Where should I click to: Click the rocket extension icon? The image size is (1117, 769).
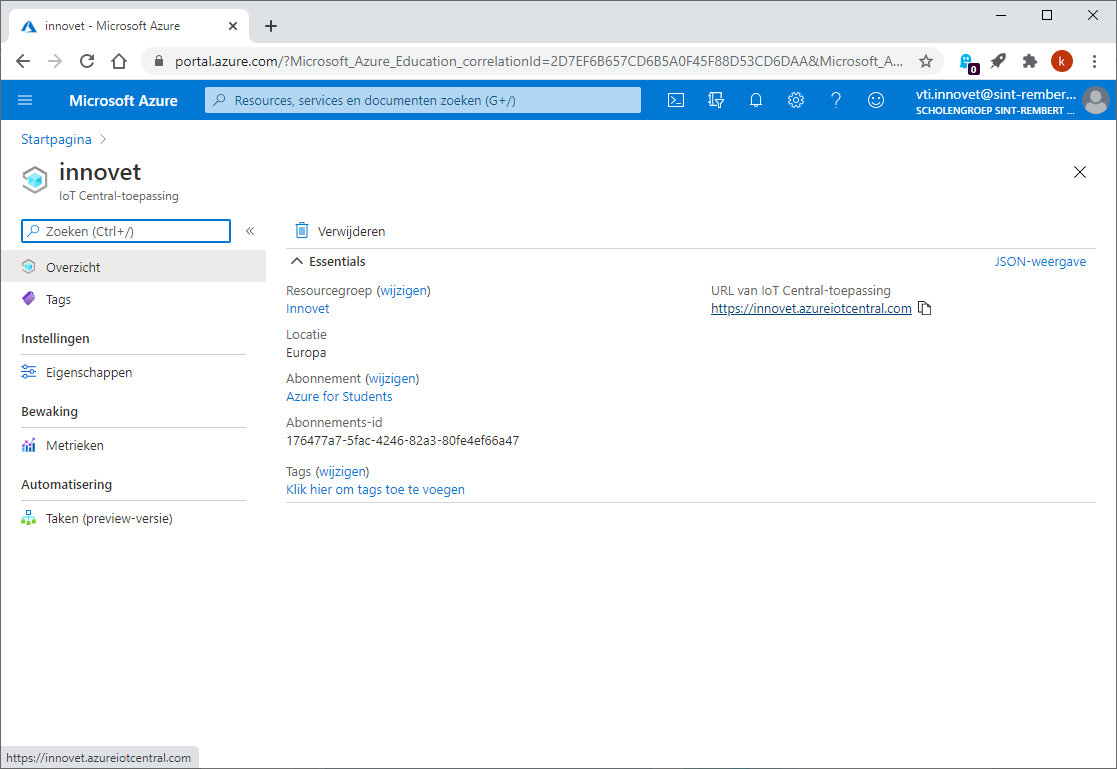998,61
